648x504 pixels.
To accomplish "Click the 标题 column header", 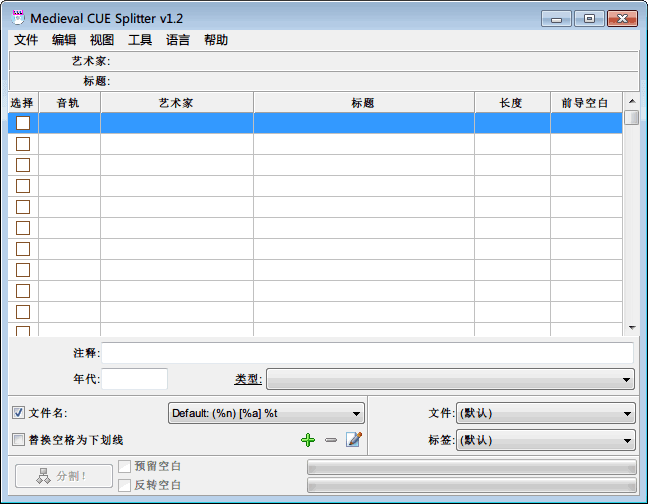I will tap(363, 102).
